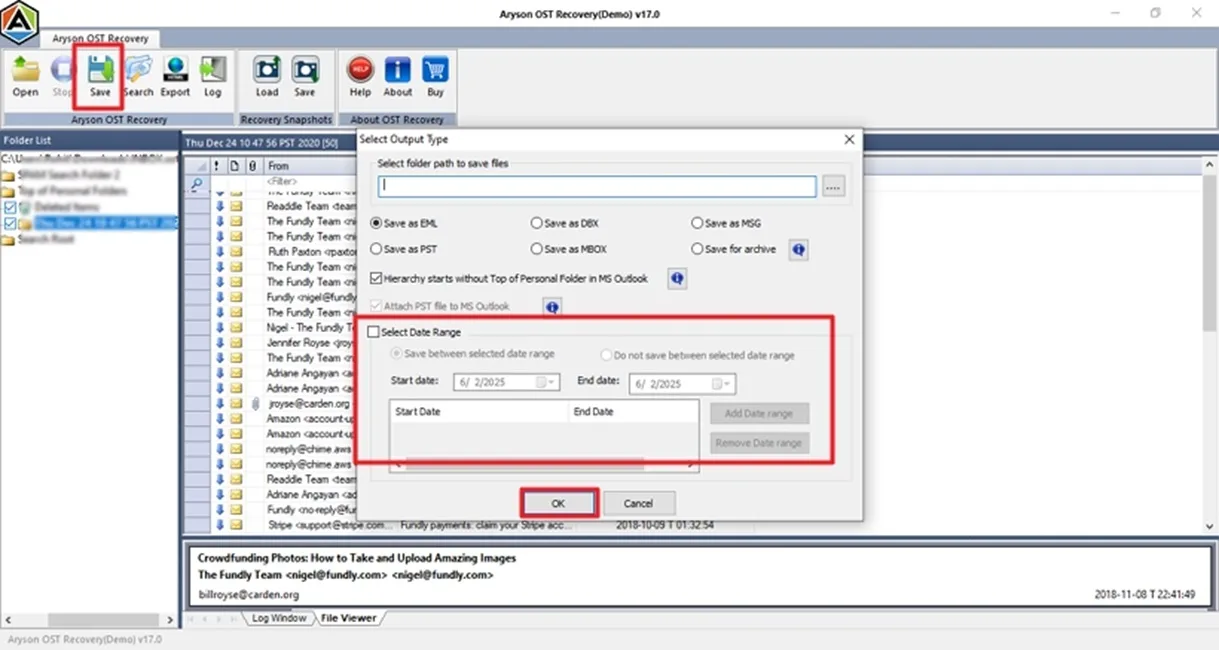Open the Start date picker dropdown
1219x650 pixels.
545,383
